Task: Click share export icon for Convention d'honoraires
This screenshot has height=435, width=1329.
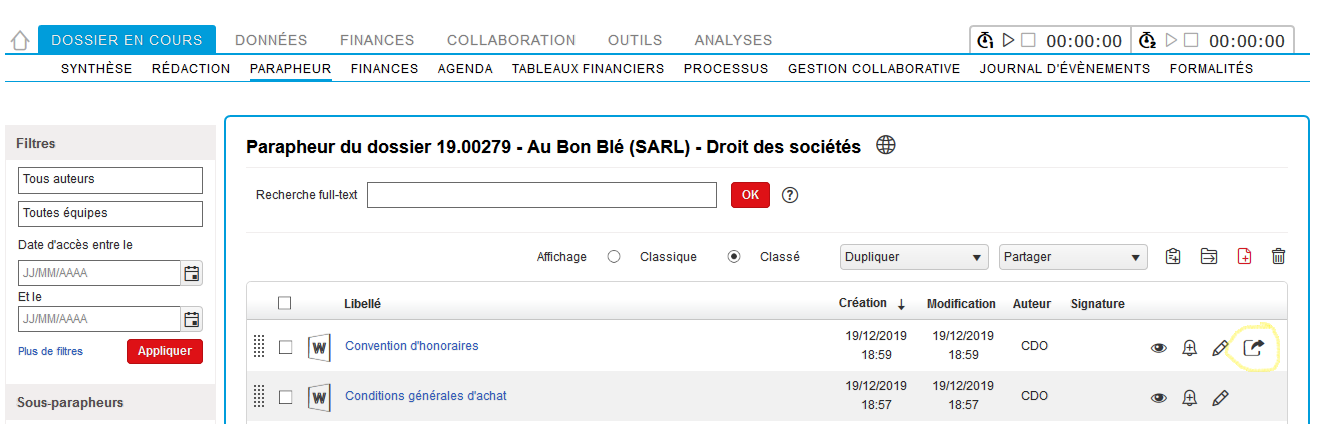Action: tap(1254, 347)
